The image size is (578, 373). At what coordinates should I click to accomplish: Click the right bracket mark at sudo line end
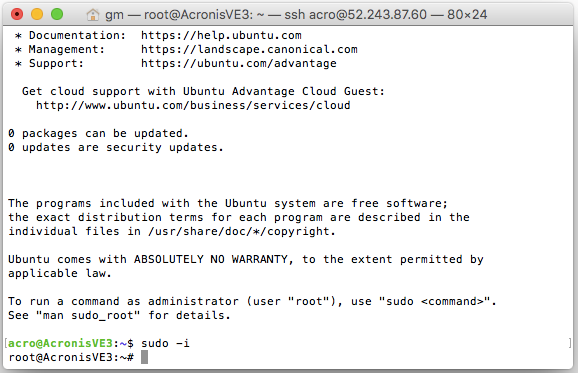point(570,344)
